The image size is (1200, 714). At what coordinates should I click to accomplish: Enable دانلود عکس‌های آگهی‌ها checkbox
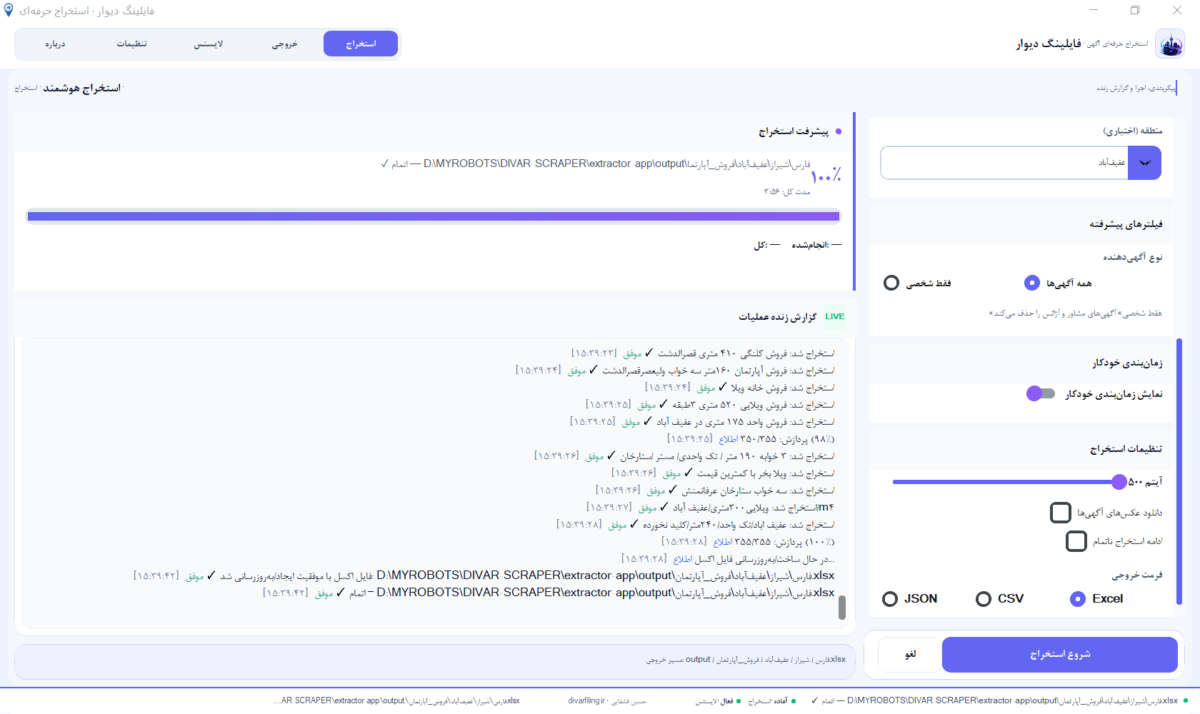(x=1061, y=513)
